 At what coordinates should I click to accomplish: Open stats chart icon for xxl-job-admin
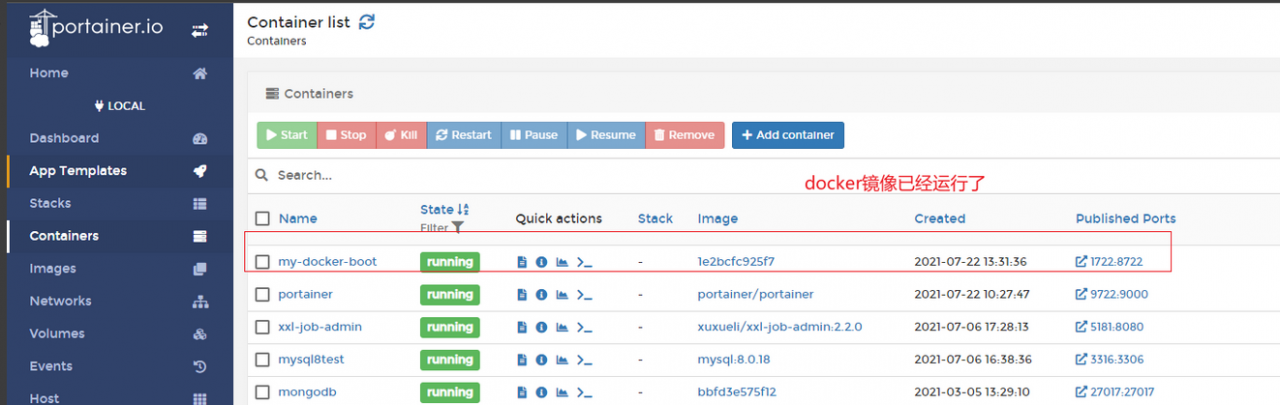coord(562,327)
